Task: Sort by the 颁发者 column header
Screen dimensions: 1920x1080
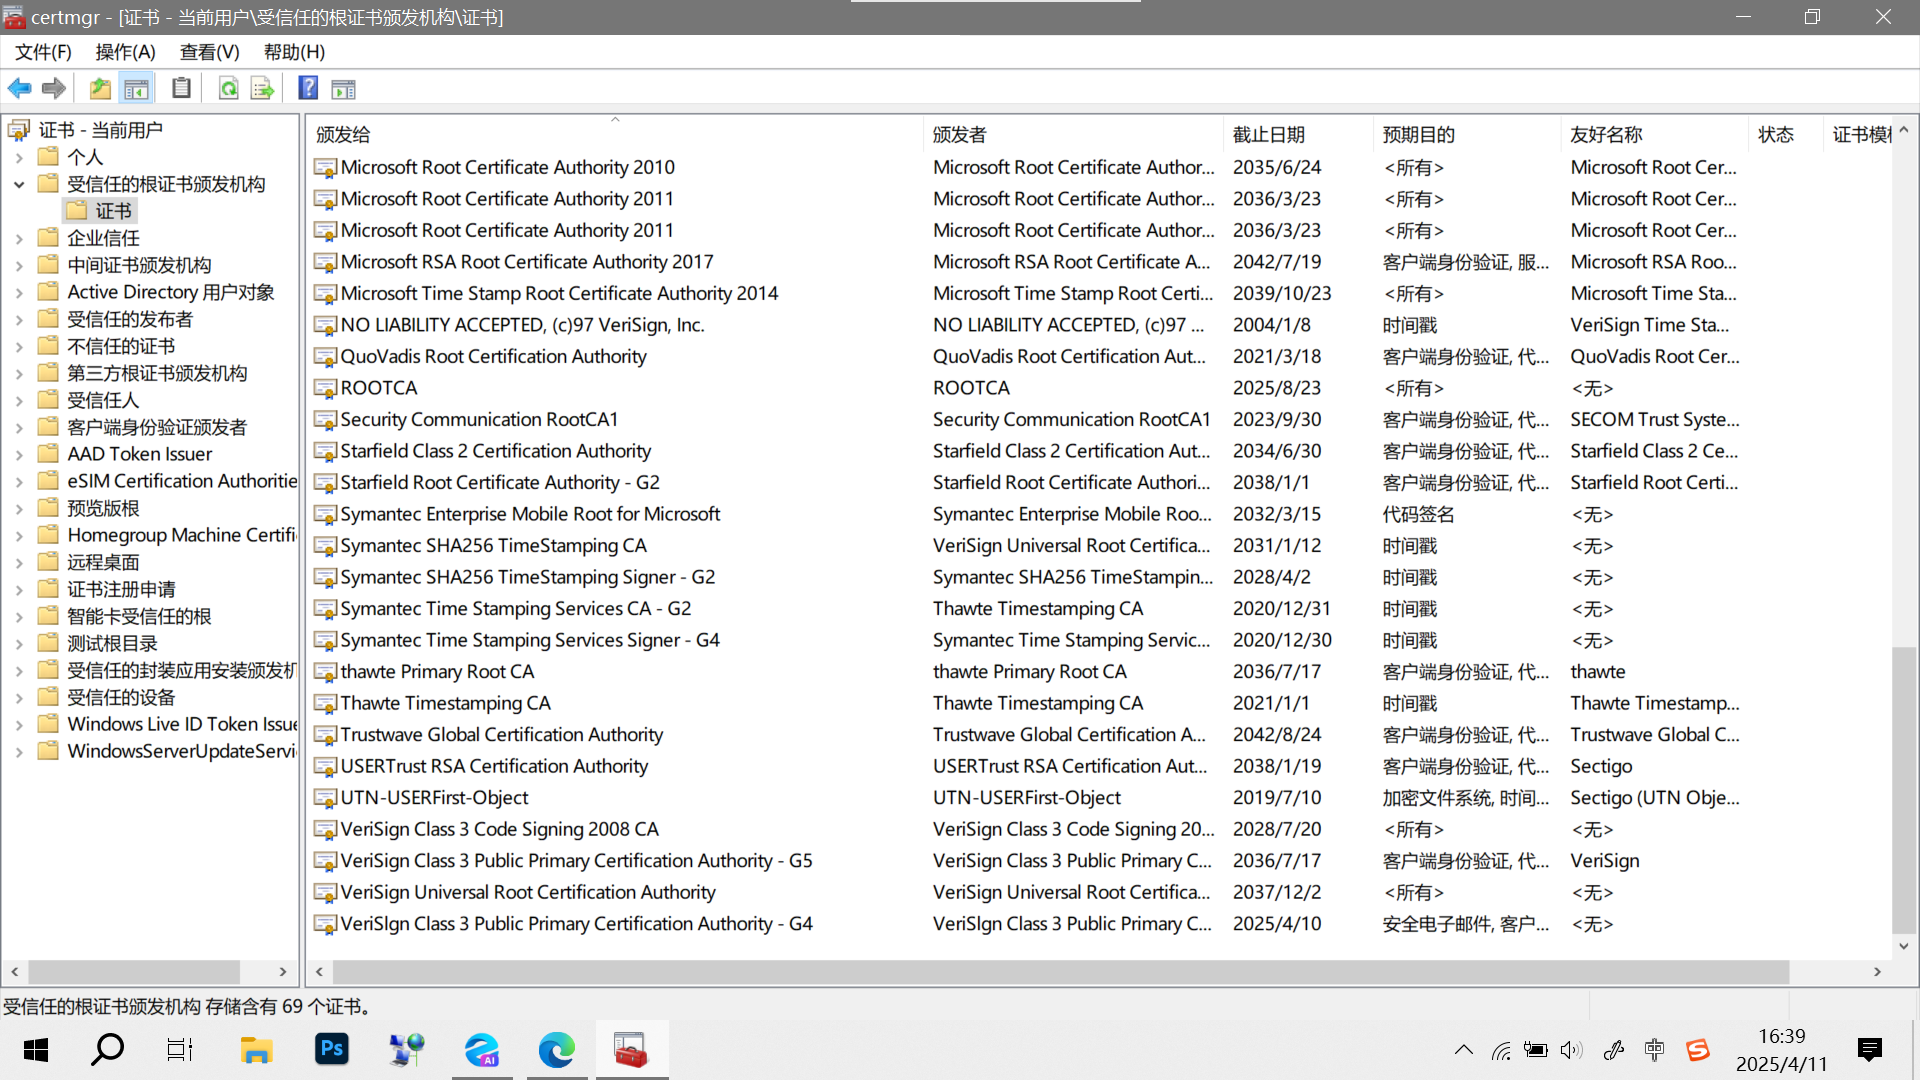Action: pyautogui.click(x=959, y=134)
